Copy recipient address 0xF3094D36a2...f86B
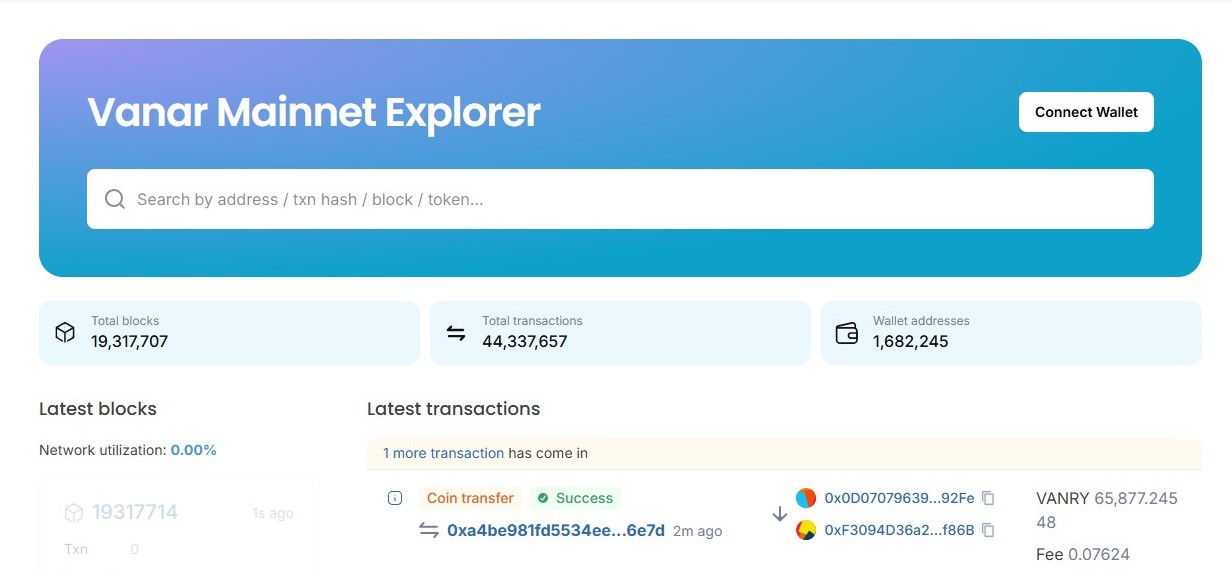1232x570 pixels. (988, 530)
